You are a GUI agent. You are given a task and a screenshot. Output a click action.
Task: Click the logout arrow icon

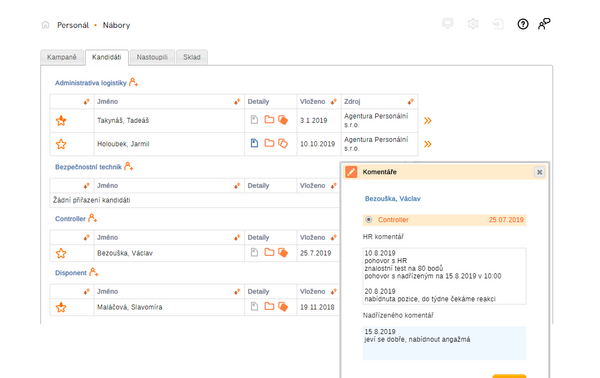click(x=498, y=24)
